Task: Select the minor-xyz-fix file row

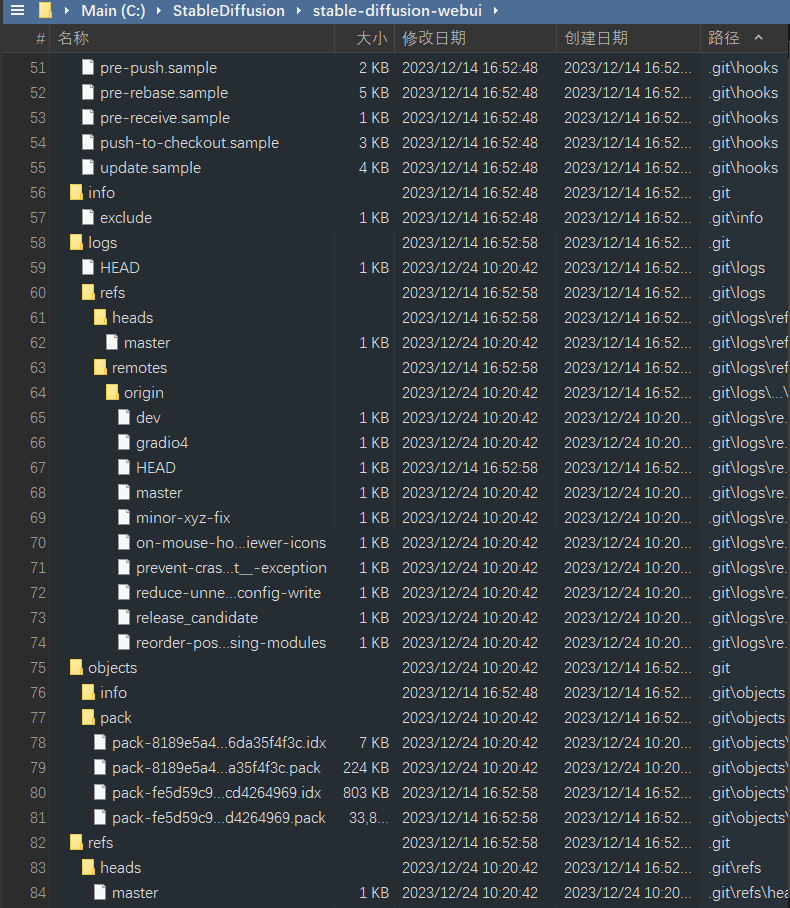Action: tap(183, 517)
